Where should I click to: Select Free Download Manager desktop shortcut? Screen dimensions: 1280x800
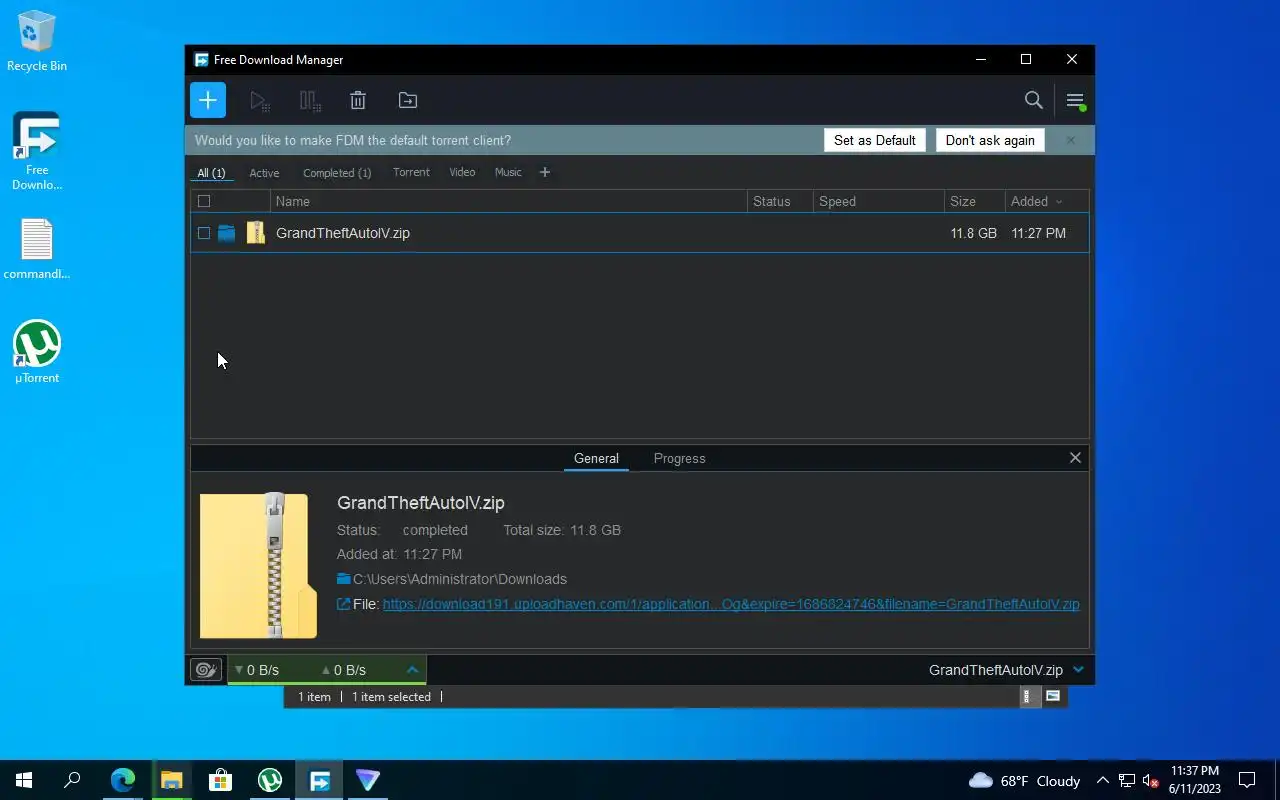[x=37, y=152]
